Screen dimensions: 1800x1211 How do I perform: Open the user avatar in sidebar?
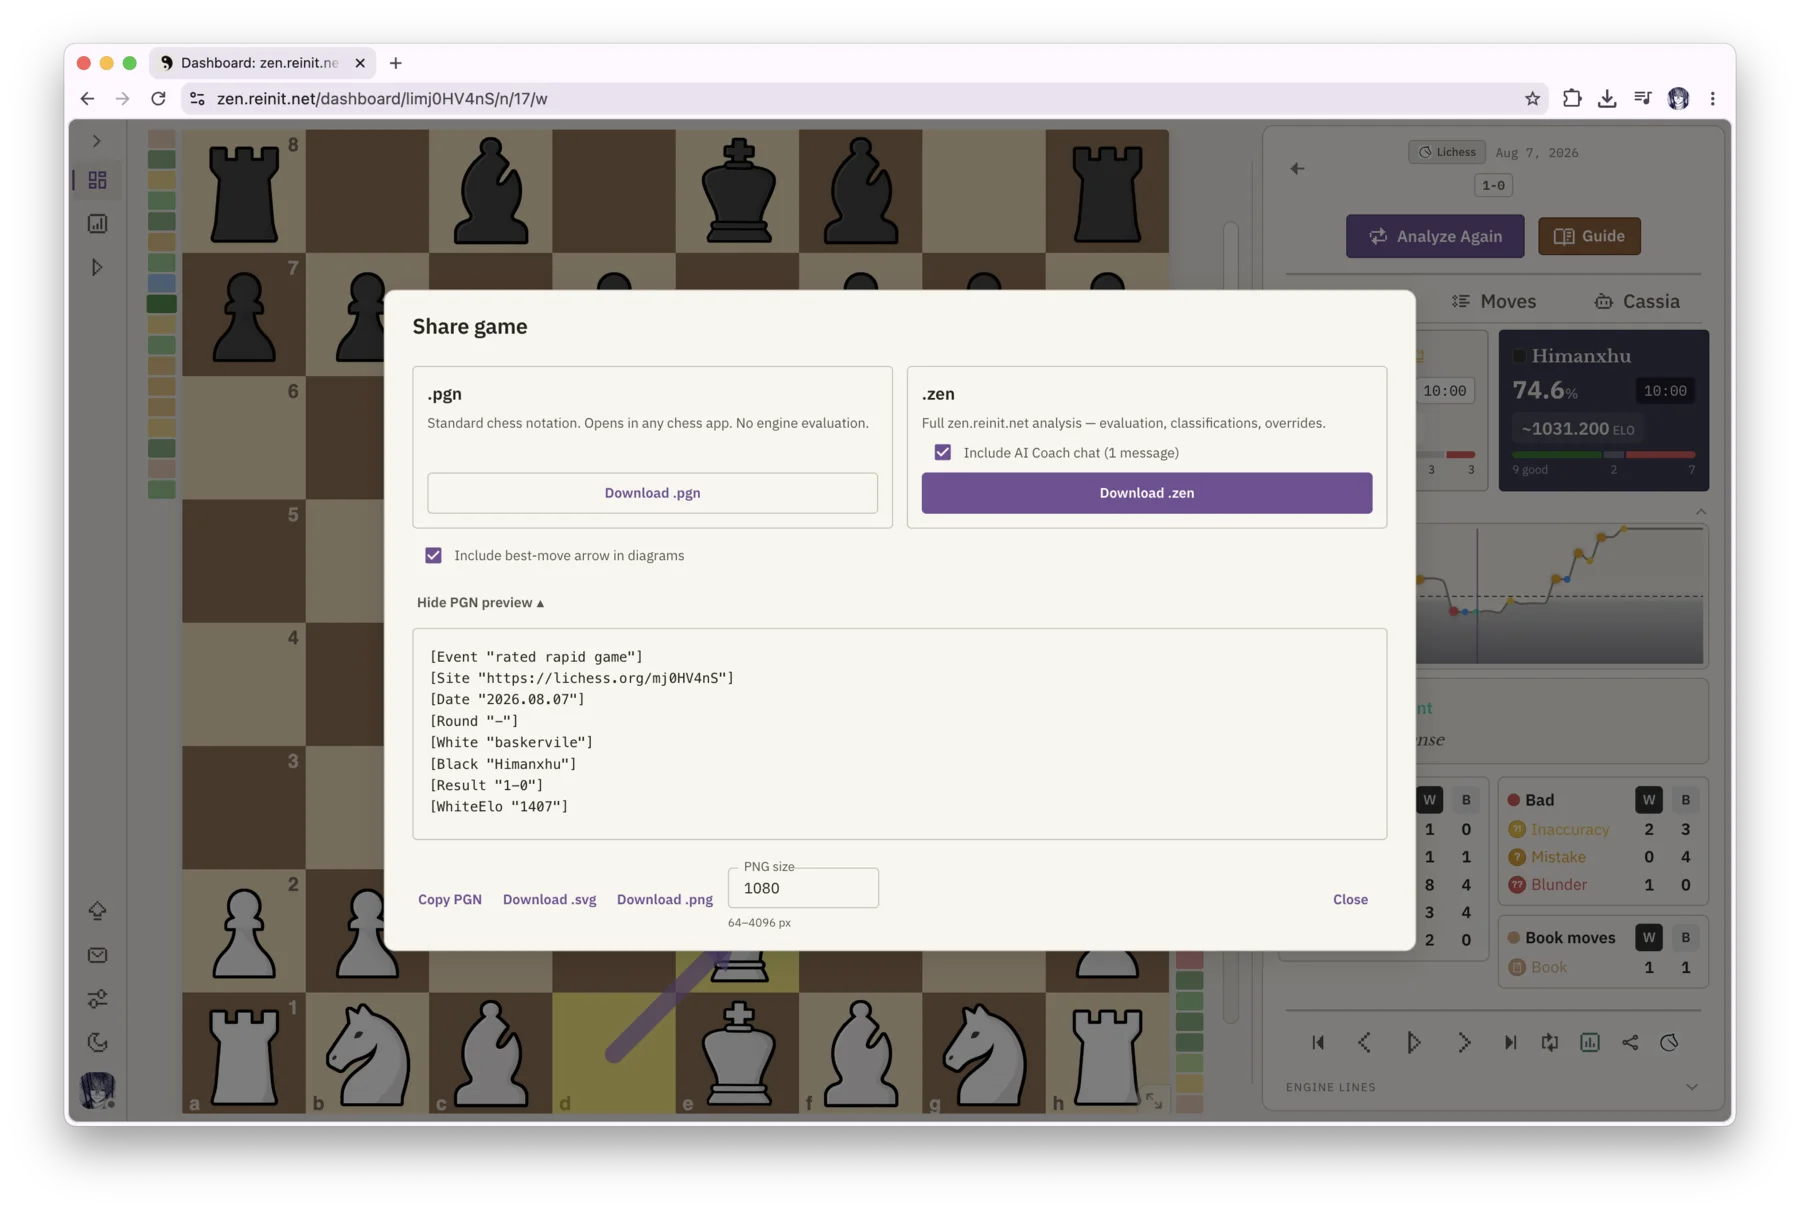point(97,1090)
